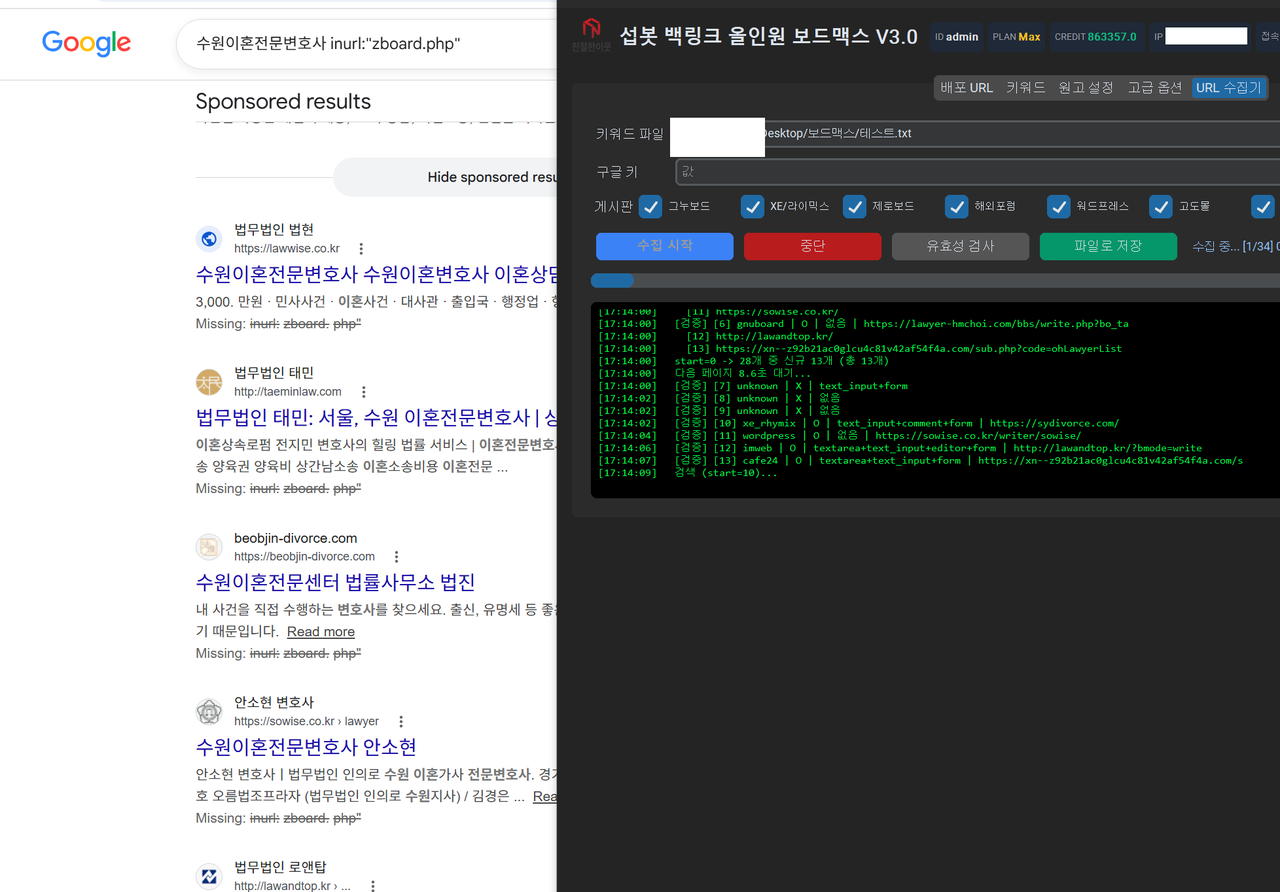
Task: Click the 수집 시작 button
Action: coord(664,246)
